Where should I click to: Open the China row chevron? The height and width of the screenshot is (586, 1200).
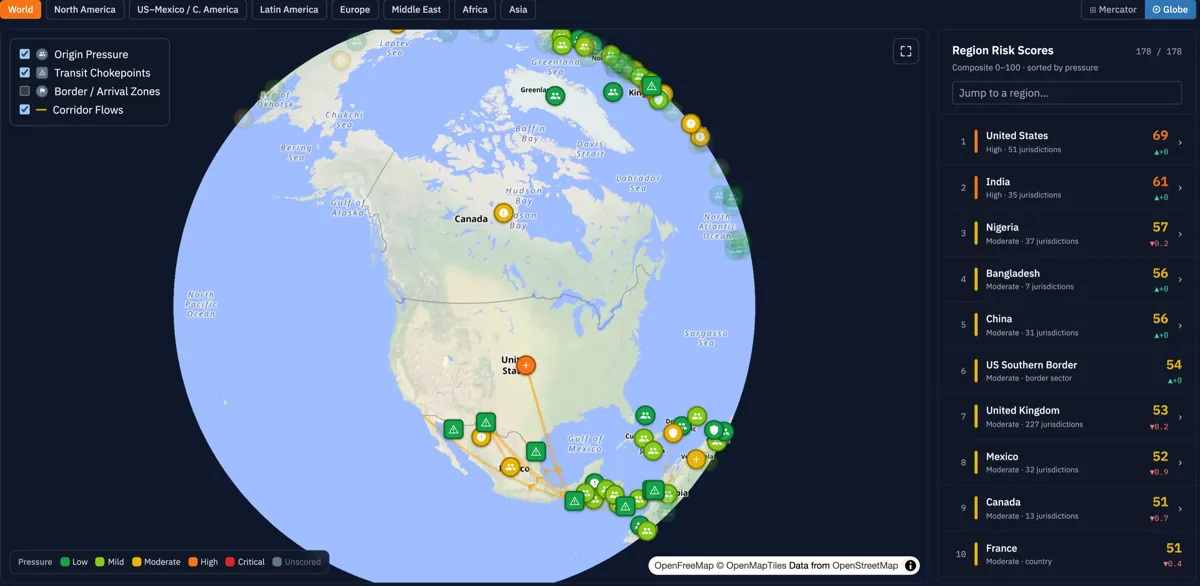point(1180,326)
